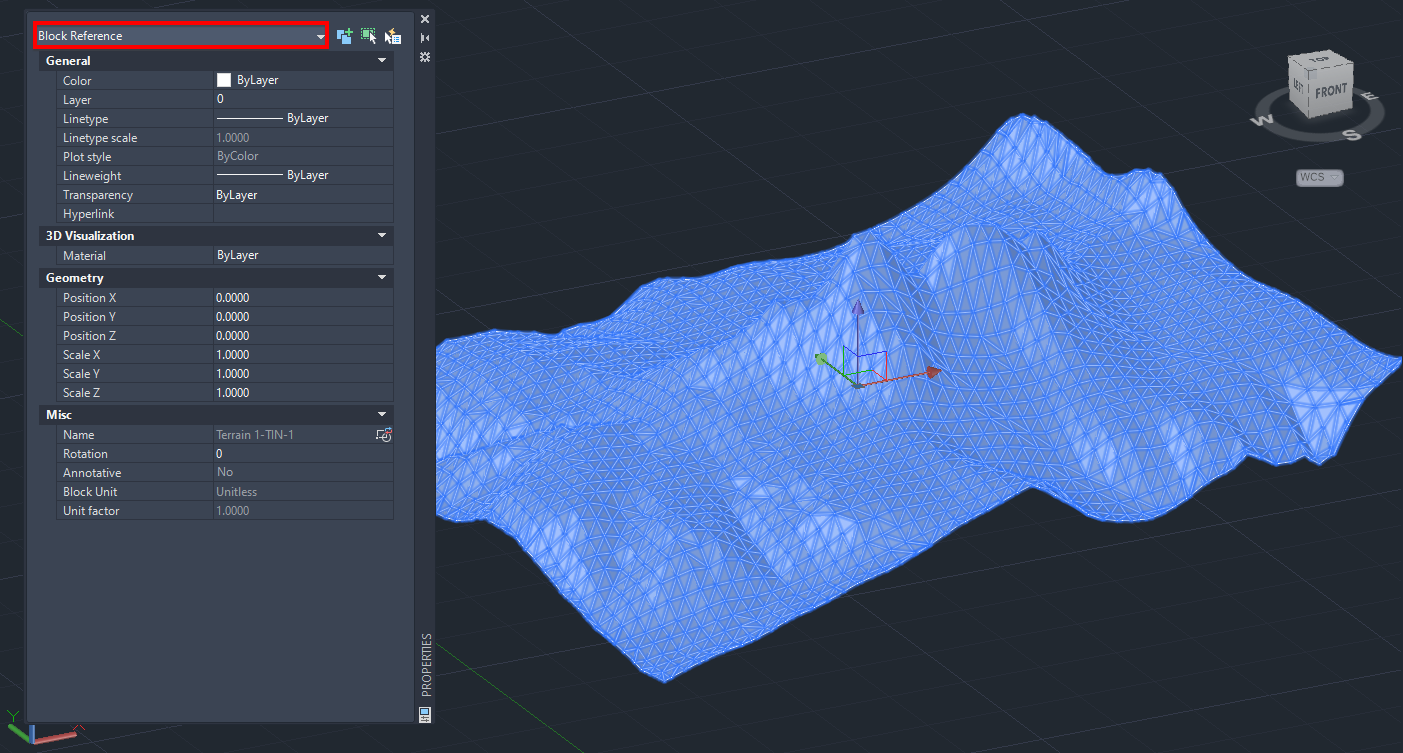Screen dimensions: 1403x753
Task: Toggle the PICKADD selection mode icon
Action: 345,36
